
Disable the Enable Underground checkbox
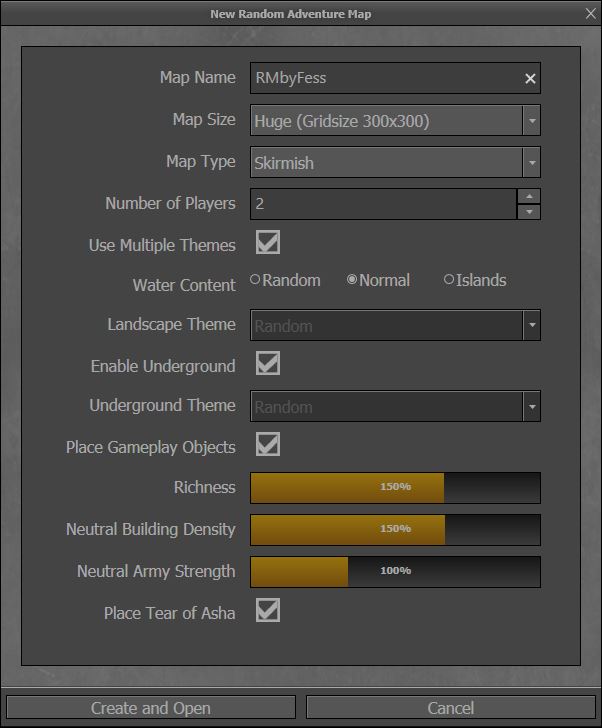267,364
